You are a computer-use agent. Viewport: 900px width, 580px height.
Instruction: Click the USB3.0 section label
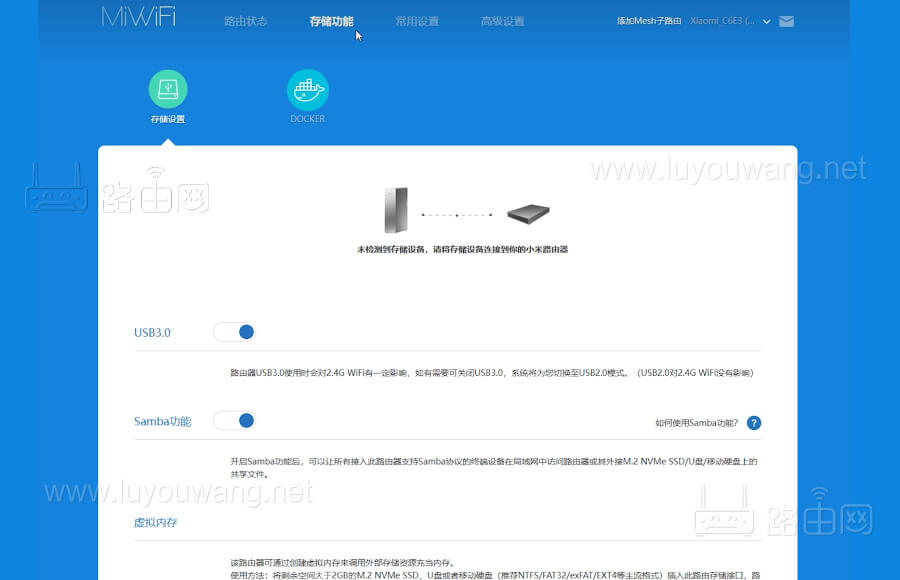tap(152, 331)
